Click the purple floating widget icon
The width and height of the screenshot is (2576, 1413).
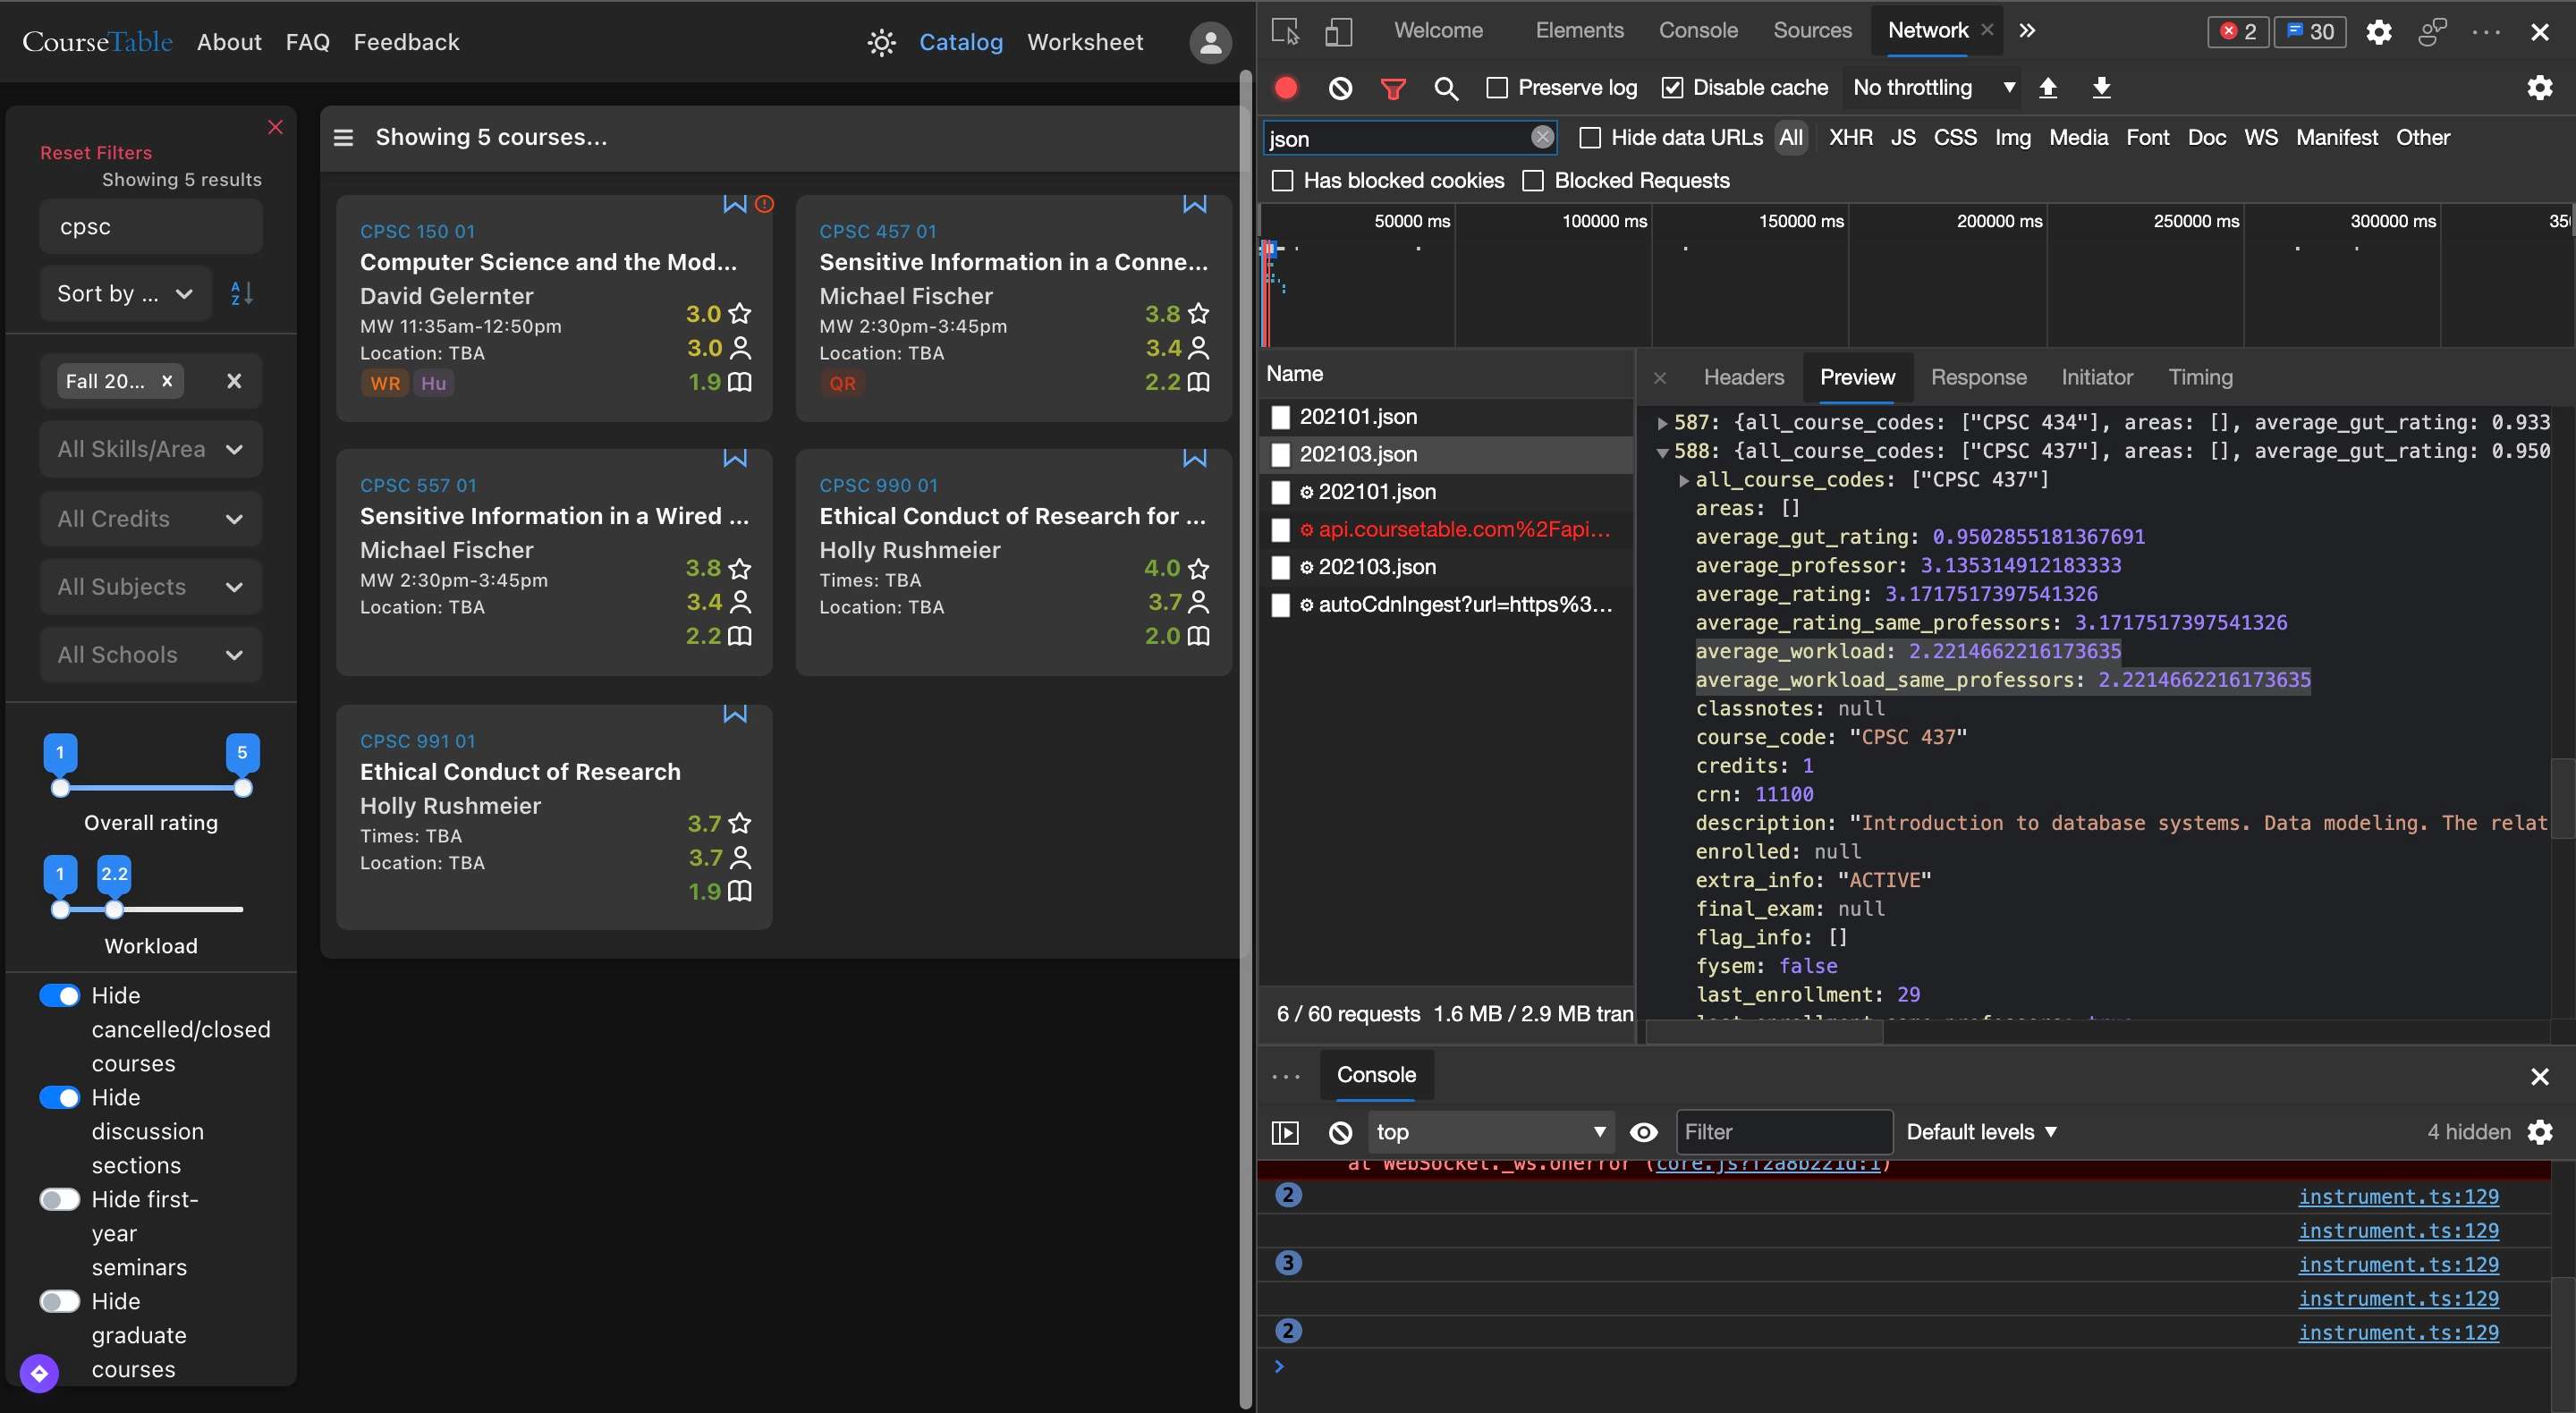[39, 1373]
